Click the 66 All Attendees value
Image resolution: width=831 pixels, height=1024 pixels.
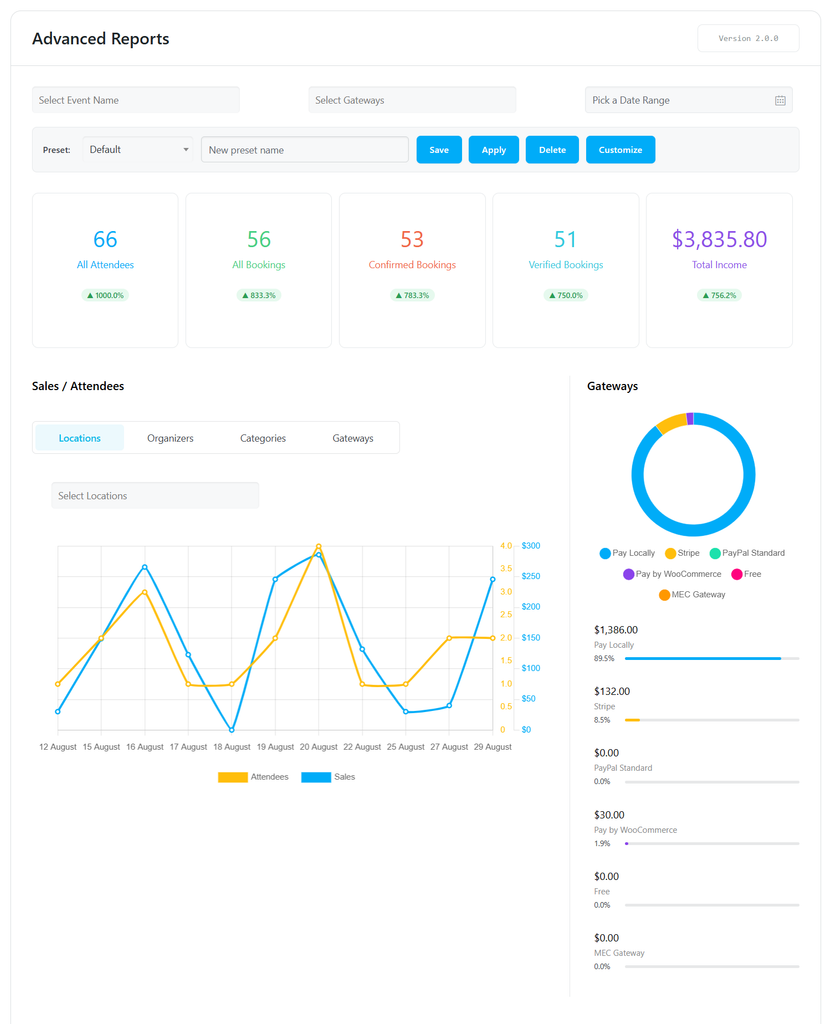tap(105, 240)
